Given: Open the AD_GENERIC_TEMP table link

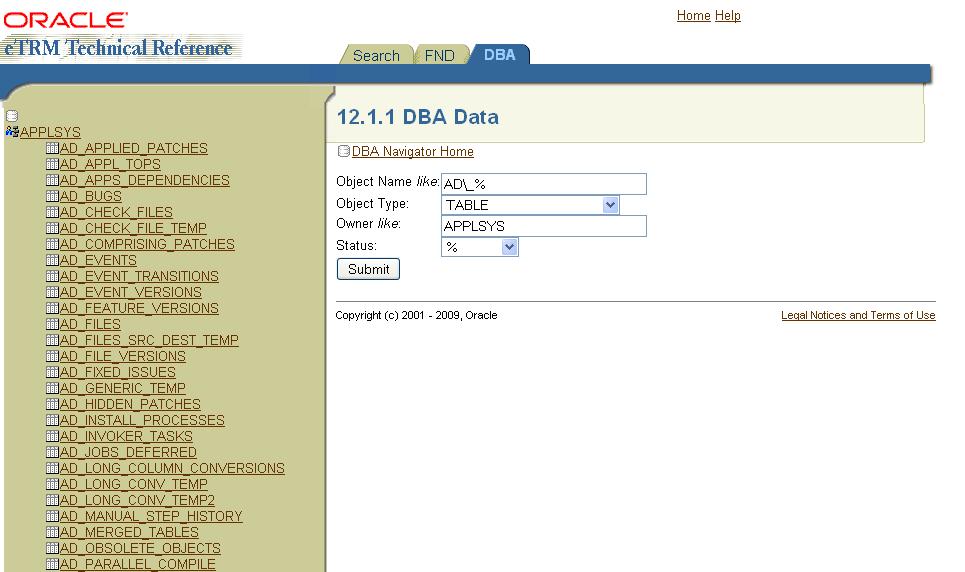Looking at the screenshot, I should [x=122, y=389].
